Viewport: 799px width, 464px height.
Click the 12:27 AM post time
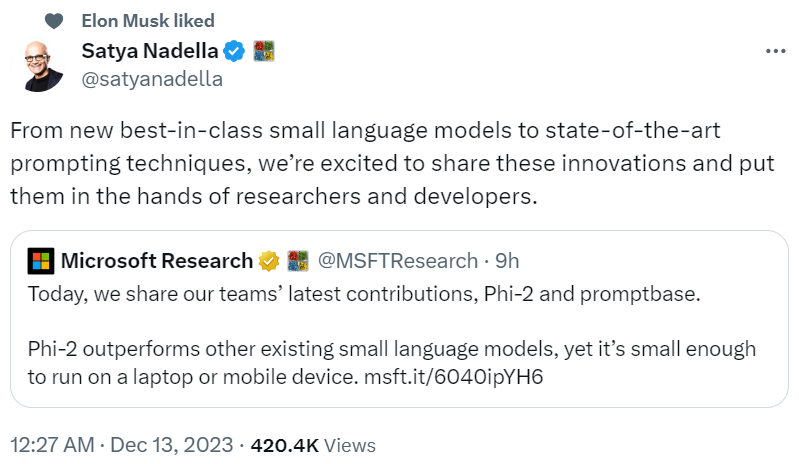50,444
